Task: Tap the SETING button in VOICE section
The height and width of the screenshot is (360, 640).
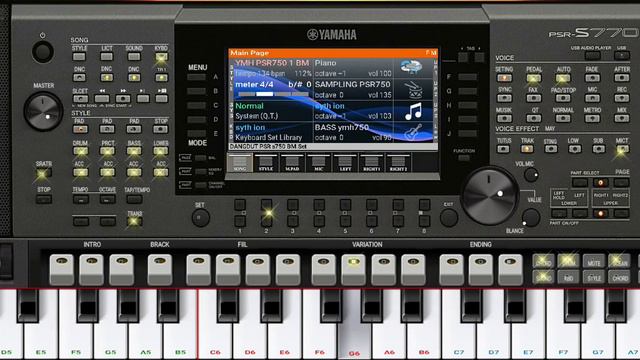Action: point(504,78)
